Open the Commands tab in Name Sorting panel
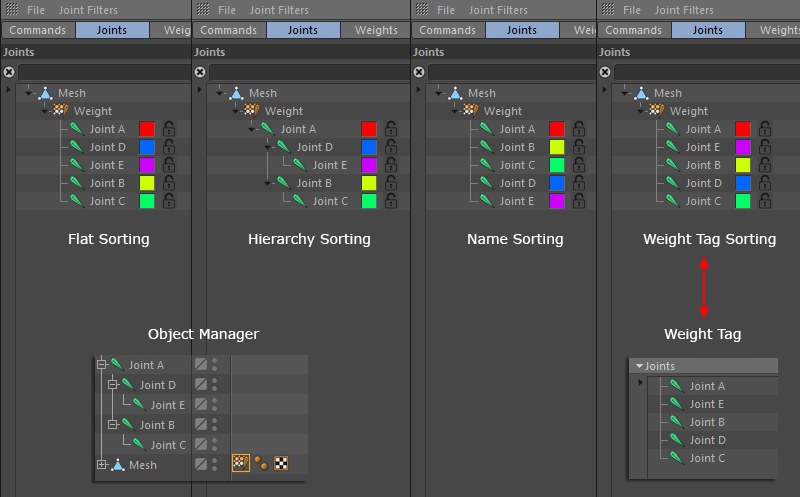The height and width of the screenshot is (497, 800). tap(447, 30)
